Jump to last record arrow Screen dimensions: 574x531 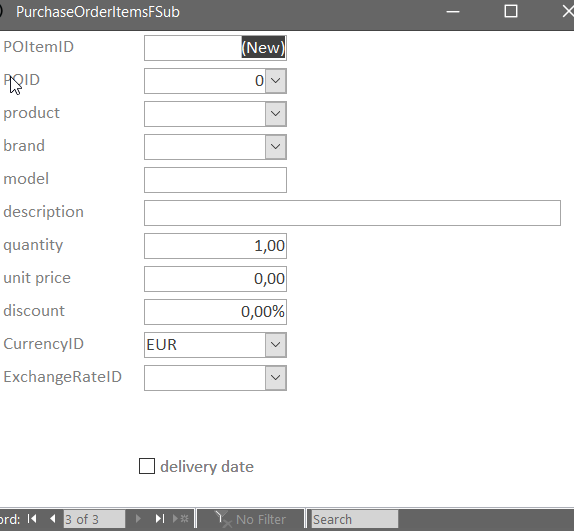tap(159, 519)
